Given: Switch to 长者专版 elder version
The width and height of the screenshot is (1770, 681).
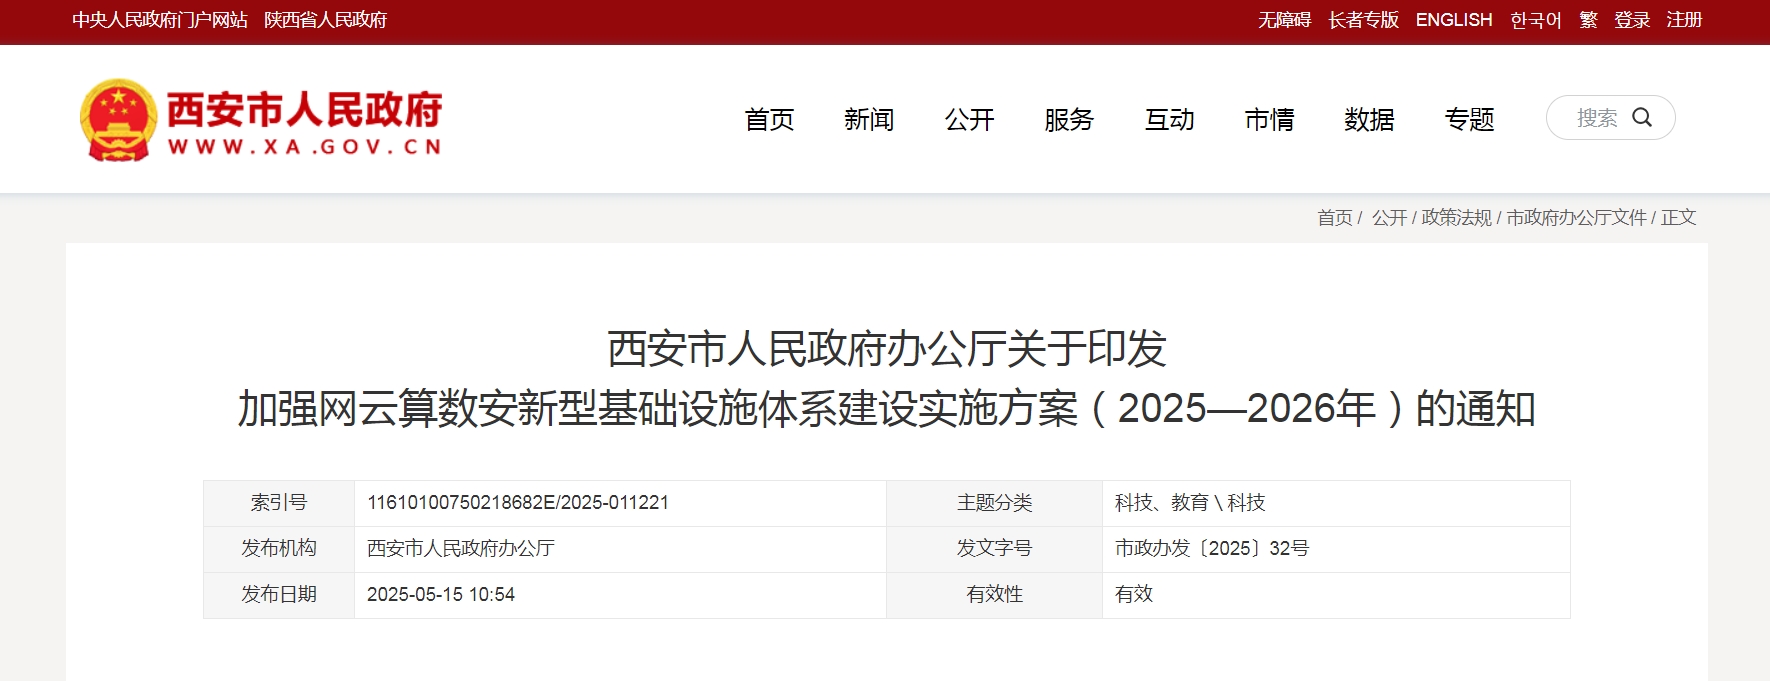Looking at the screenshot, I should tap(1363, 20).
